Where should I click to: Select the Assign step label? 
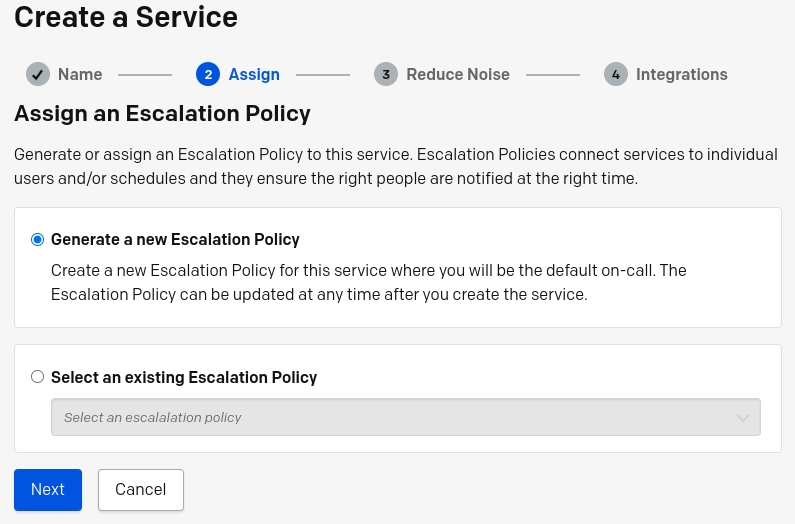click(x=254, y=75)
